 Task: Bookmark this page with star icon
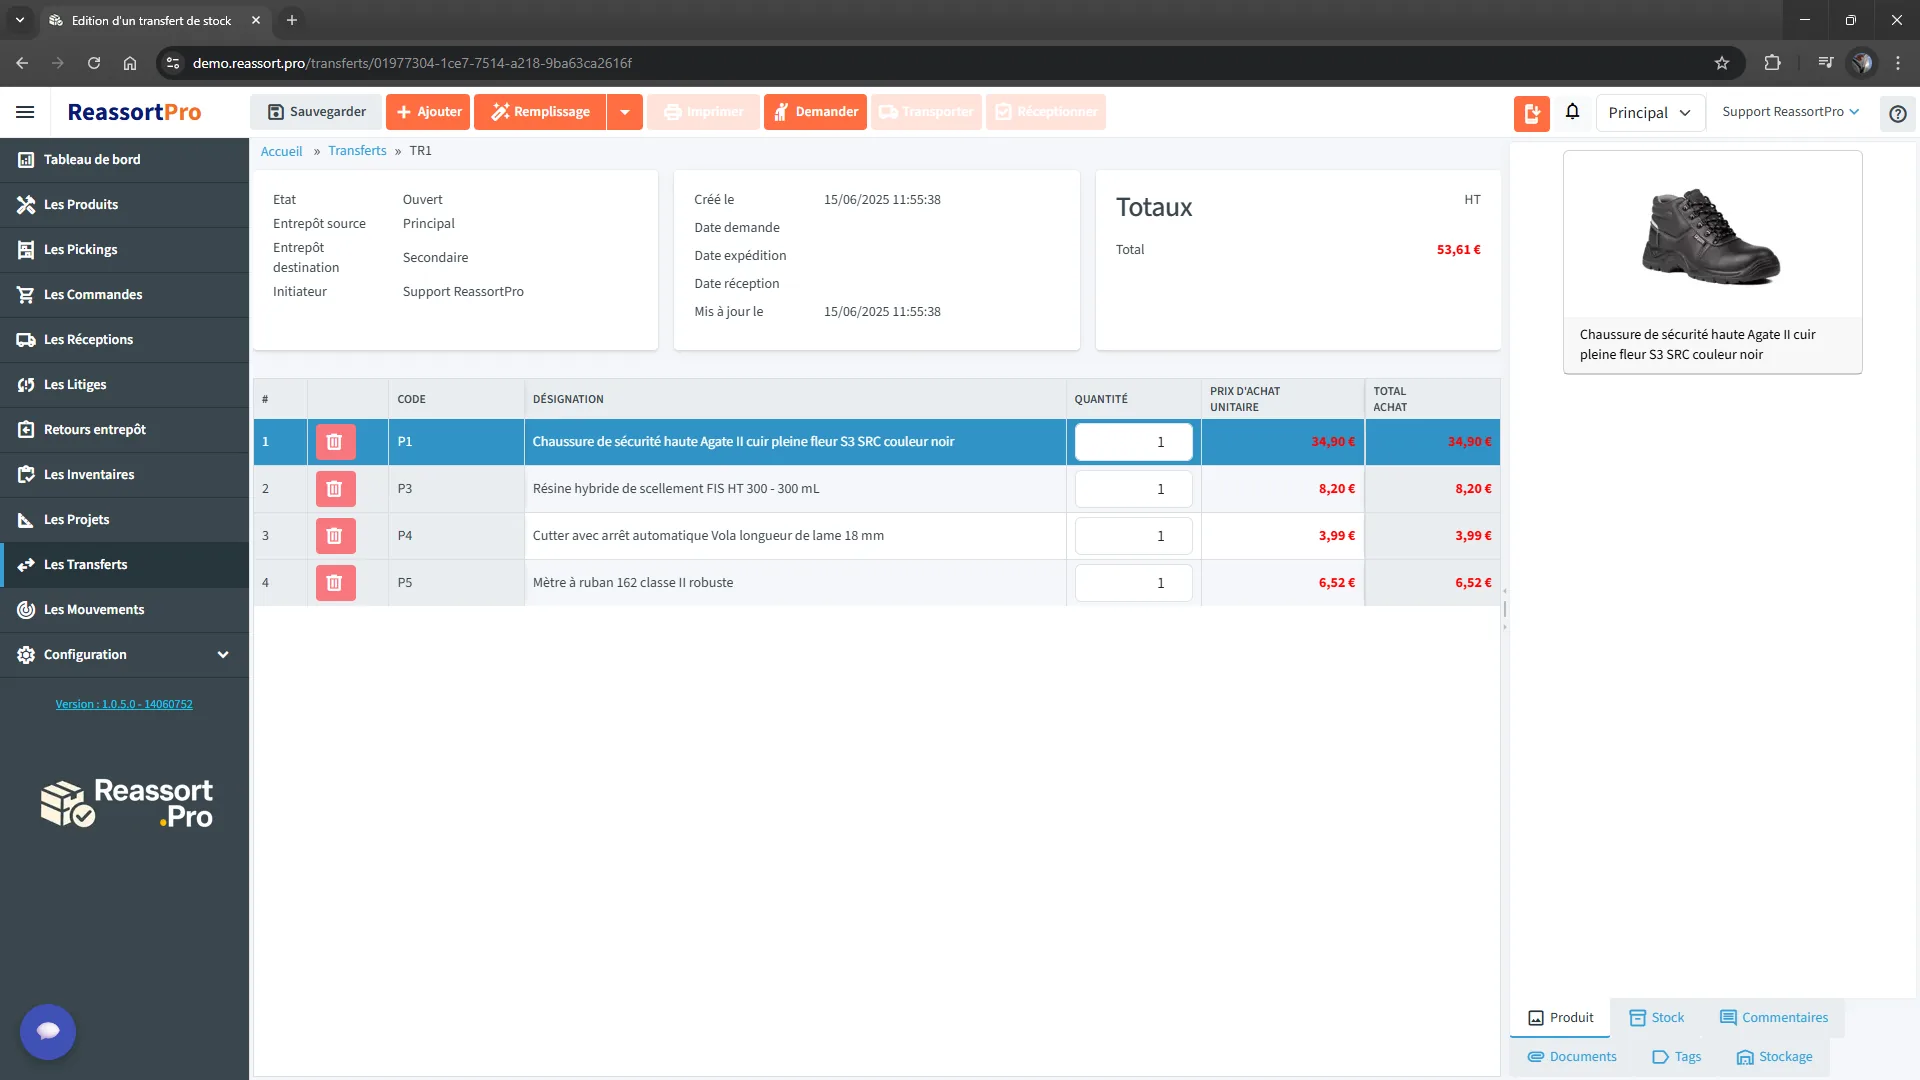1722,63
